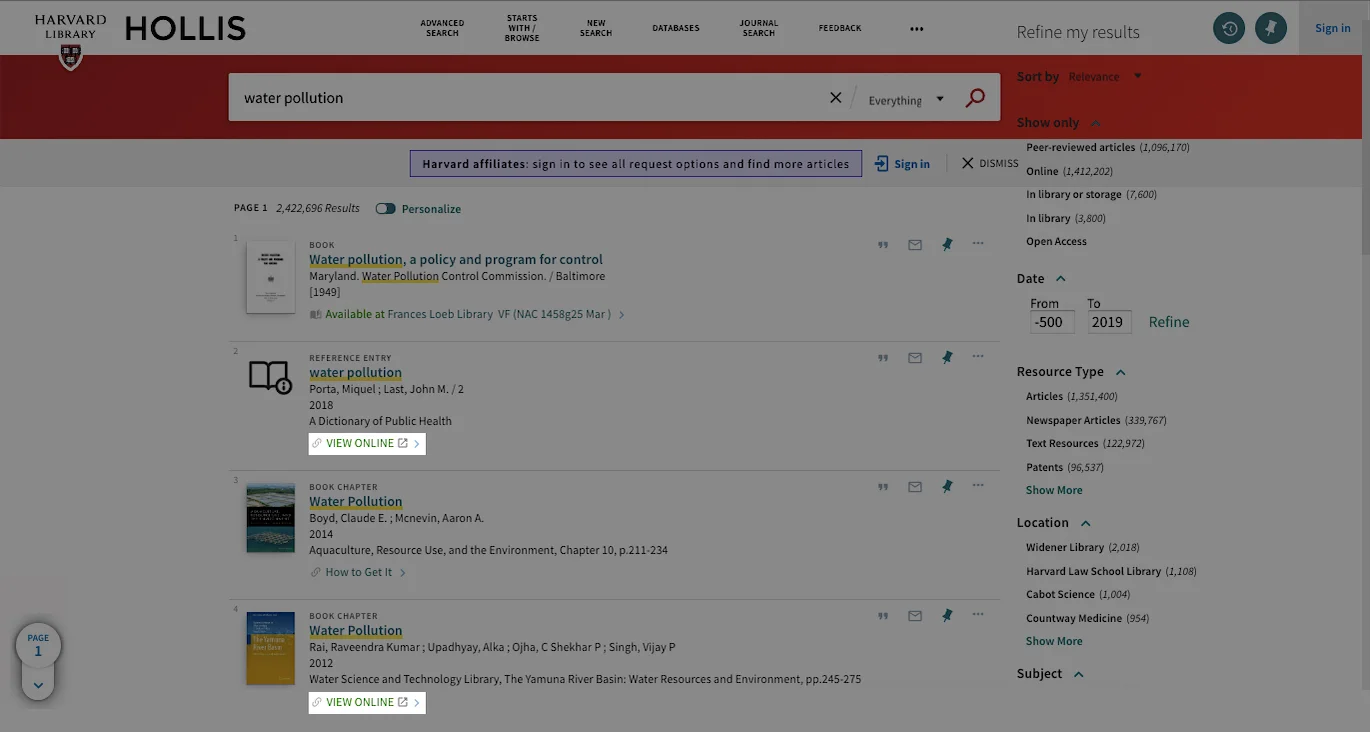
Task: Open Databases from the header
Action: (x=676, y=28)
